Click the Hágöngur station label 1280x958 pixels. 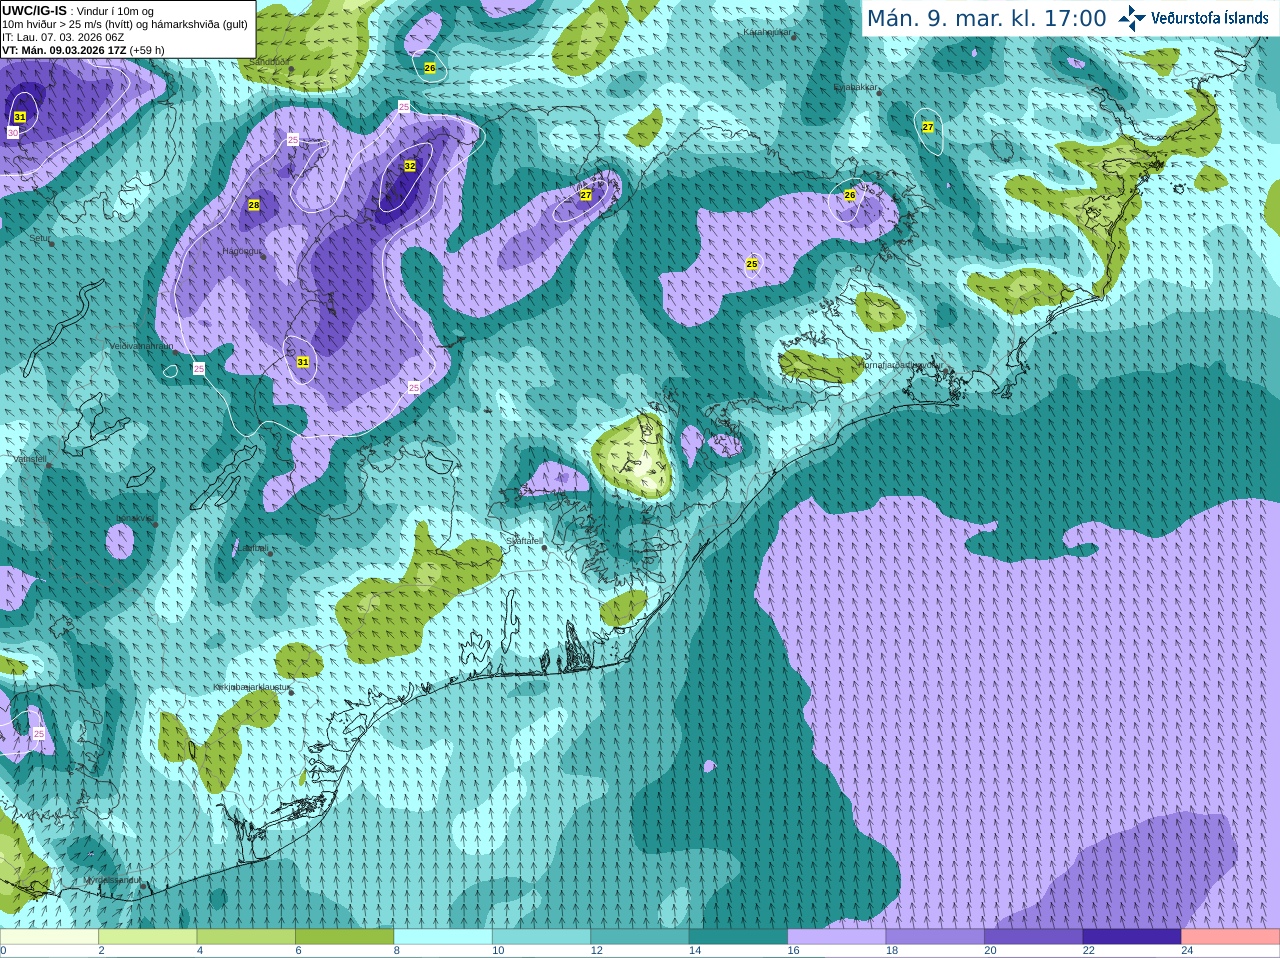[x=242, y=251]
